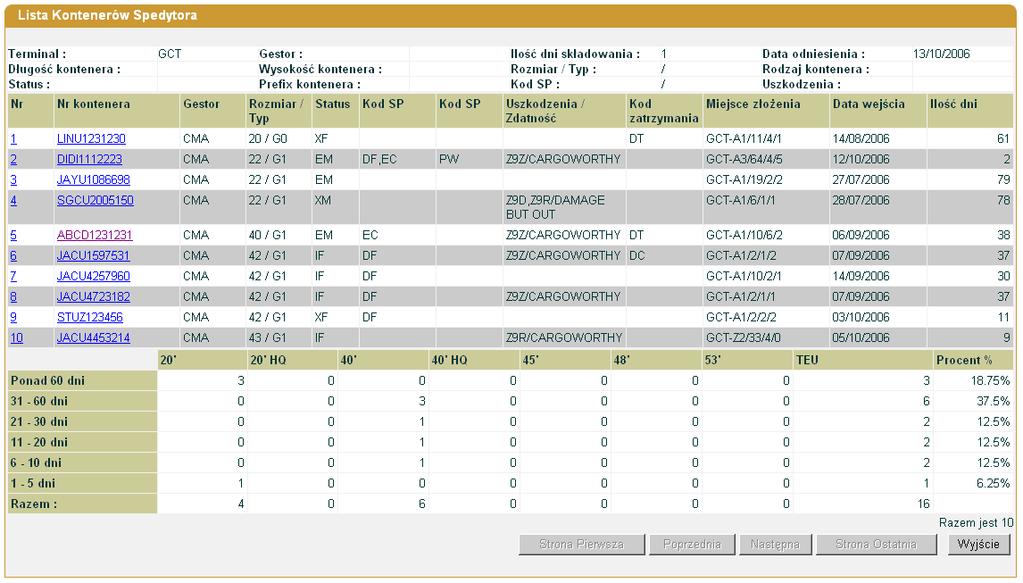Click the Terminal value GCT
The height and width of the screenshot is (583, 1023).
click(170, 54)
